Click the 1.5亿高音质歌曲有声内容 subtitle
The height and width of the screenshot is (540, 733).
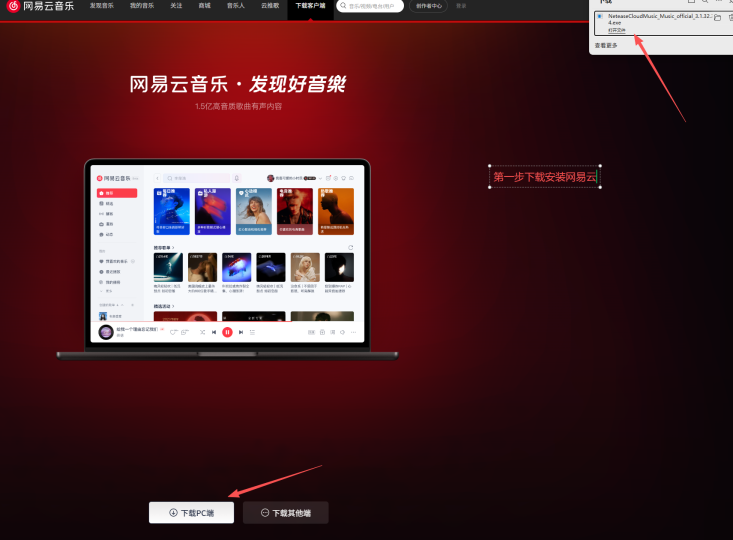(238, 107)
